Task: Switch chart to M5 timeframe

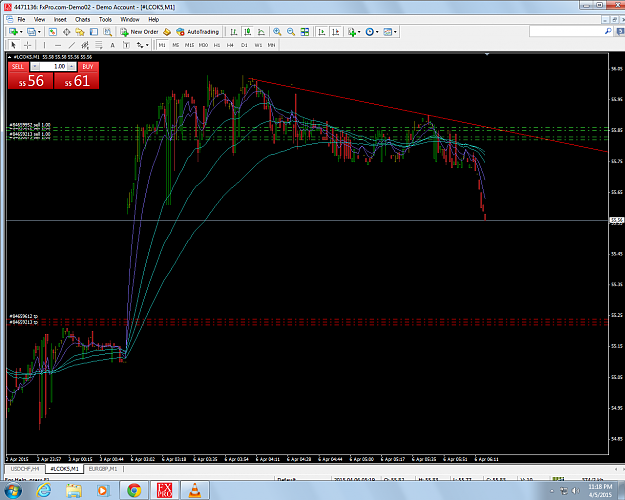Action: 175,45
